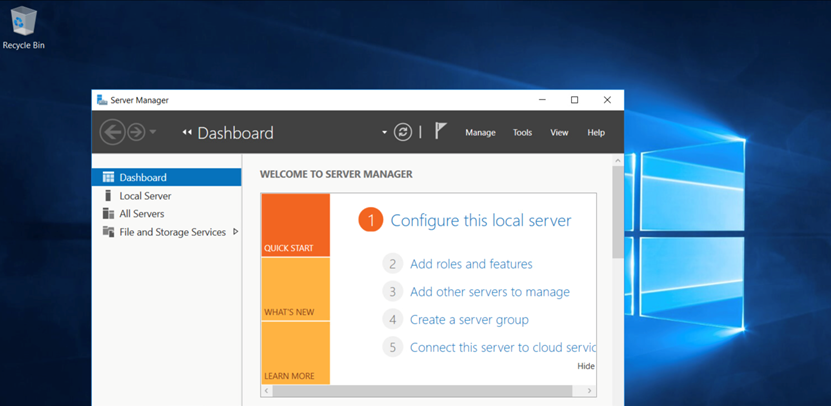This screenshot has width=831, height=406.
Task: Click Connect this server to cloud services
Action: click(x=502, y=348)
